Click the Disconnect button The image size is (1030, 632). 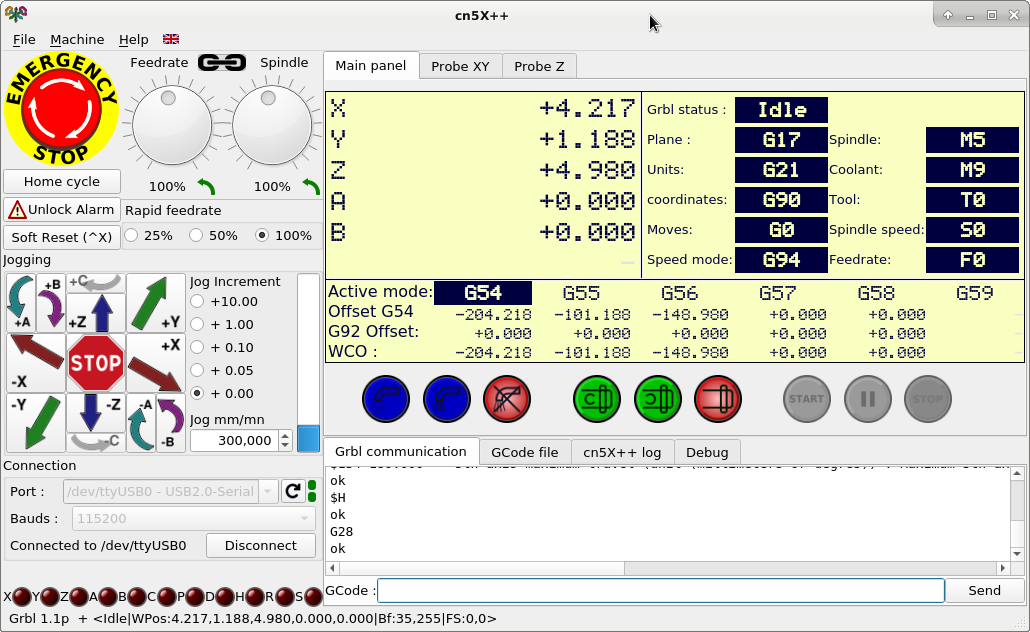[260, 546]
